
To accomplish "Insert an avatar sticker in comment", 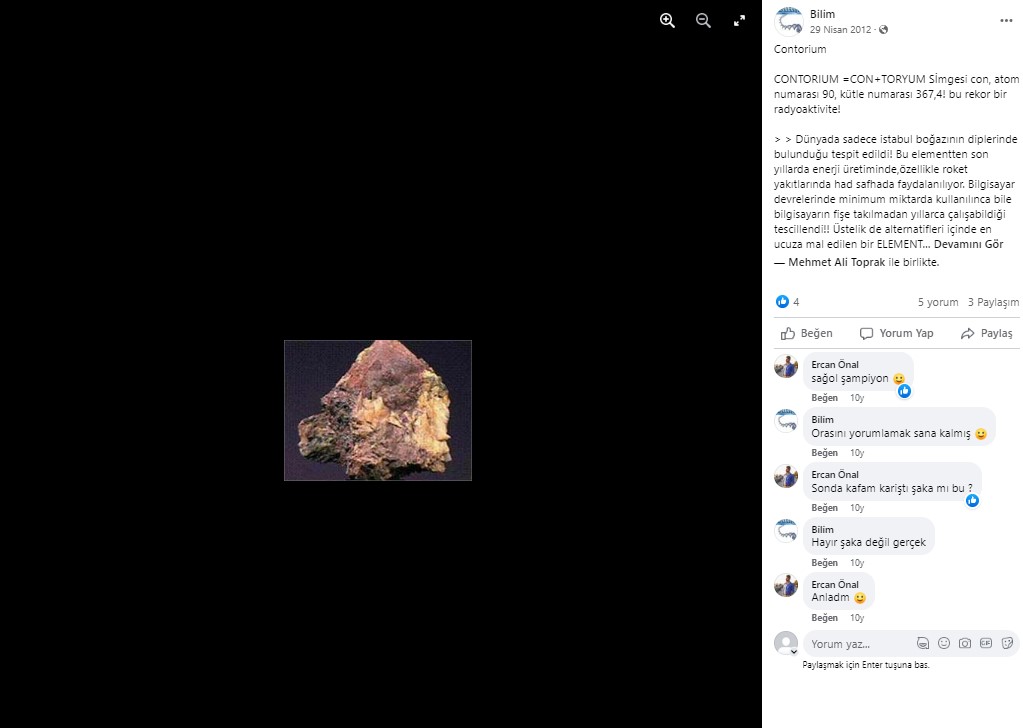I will click(x=923, y=643).
